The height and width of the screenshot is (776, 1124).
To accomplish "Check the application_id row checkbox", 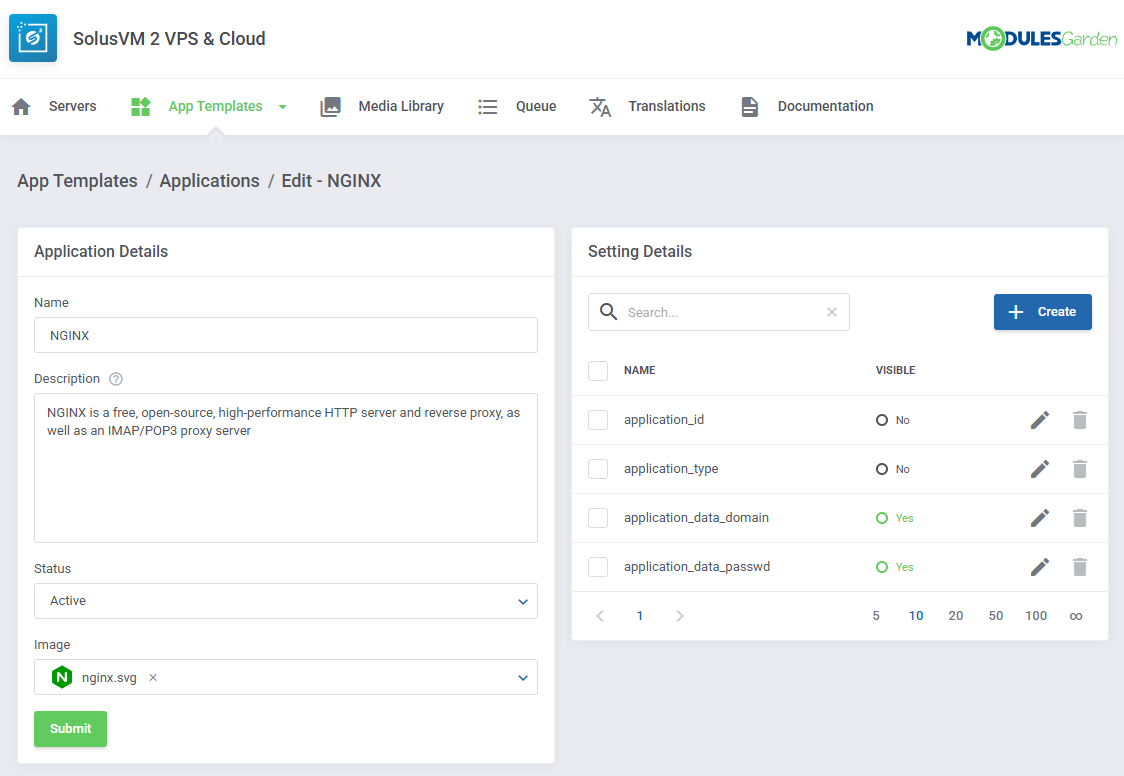I will [598, 420].
